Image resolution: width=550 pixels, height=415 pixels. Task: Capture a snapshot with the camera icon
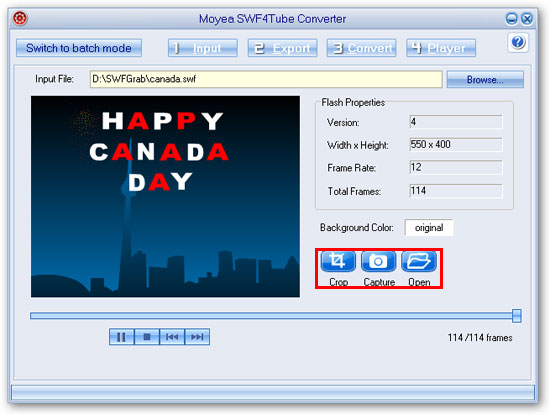pyautogui.click(x=378, y=261)
